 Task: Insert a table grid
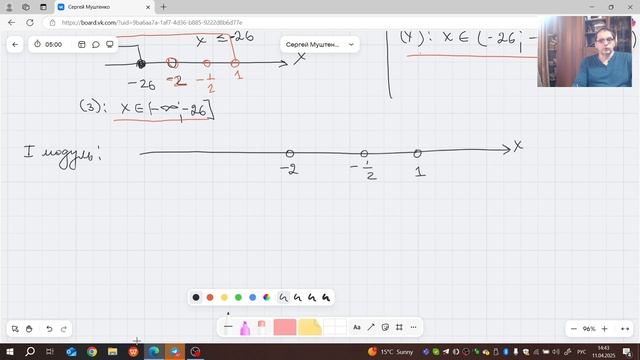(335, 327)
